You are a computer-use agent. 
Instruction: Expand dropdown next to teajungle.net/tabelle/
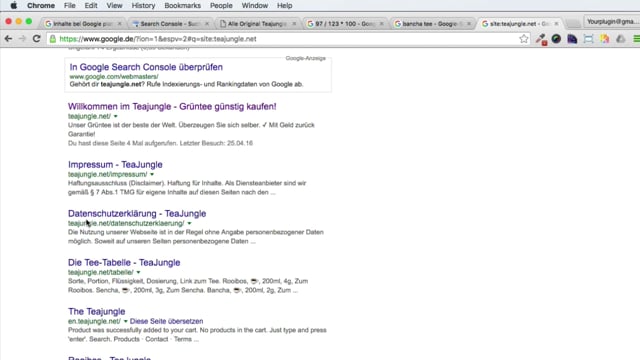coord(138,272)
